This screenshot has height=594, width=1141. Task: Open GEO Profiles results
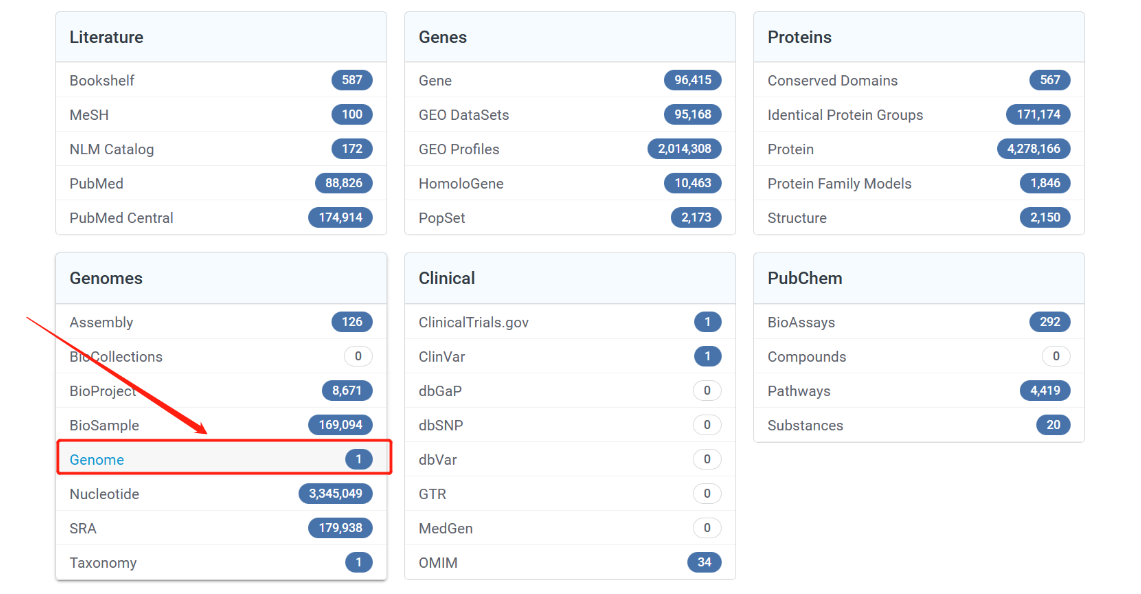point(459,149)
